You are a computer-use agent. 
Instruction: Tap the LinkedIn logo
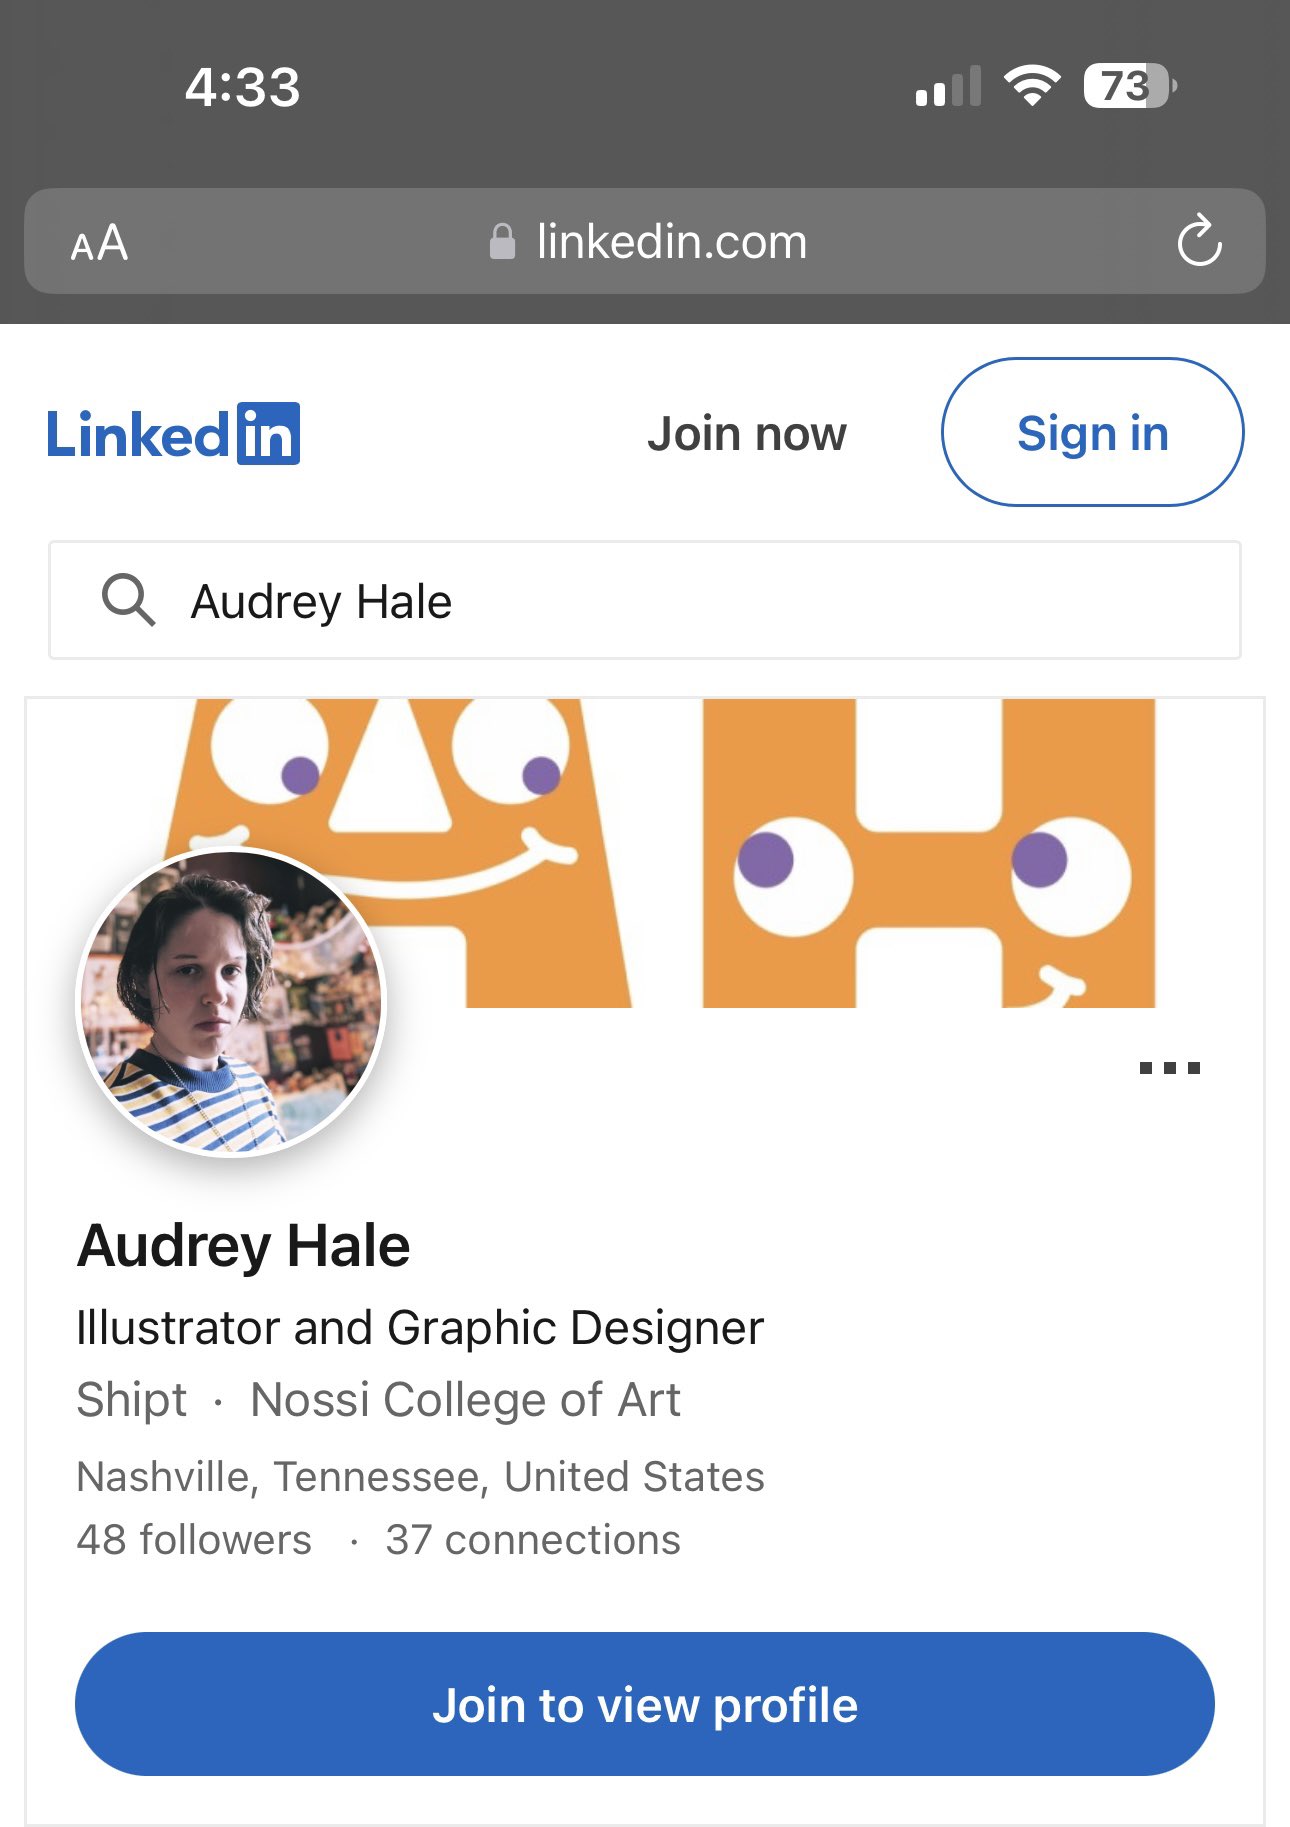(173, 434)
